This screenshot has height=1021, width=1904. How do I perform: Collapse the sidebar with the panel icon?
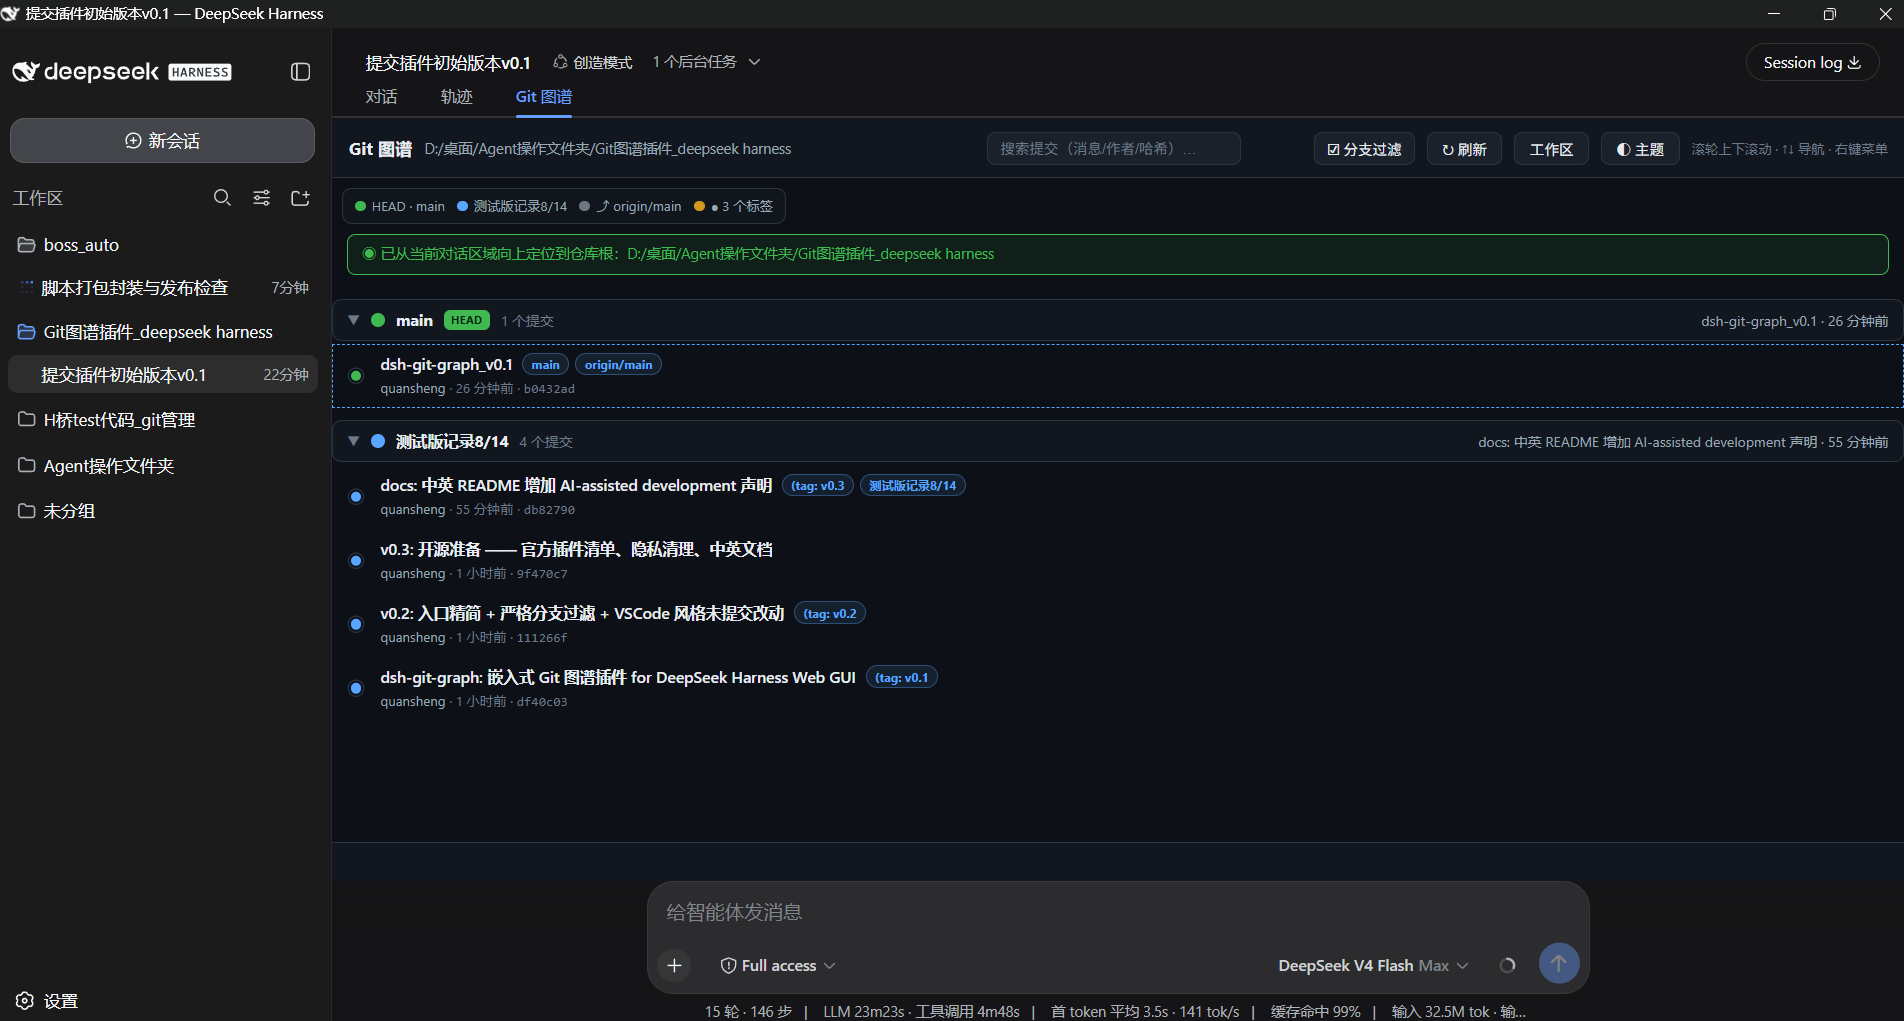click(x=300, y=72)
